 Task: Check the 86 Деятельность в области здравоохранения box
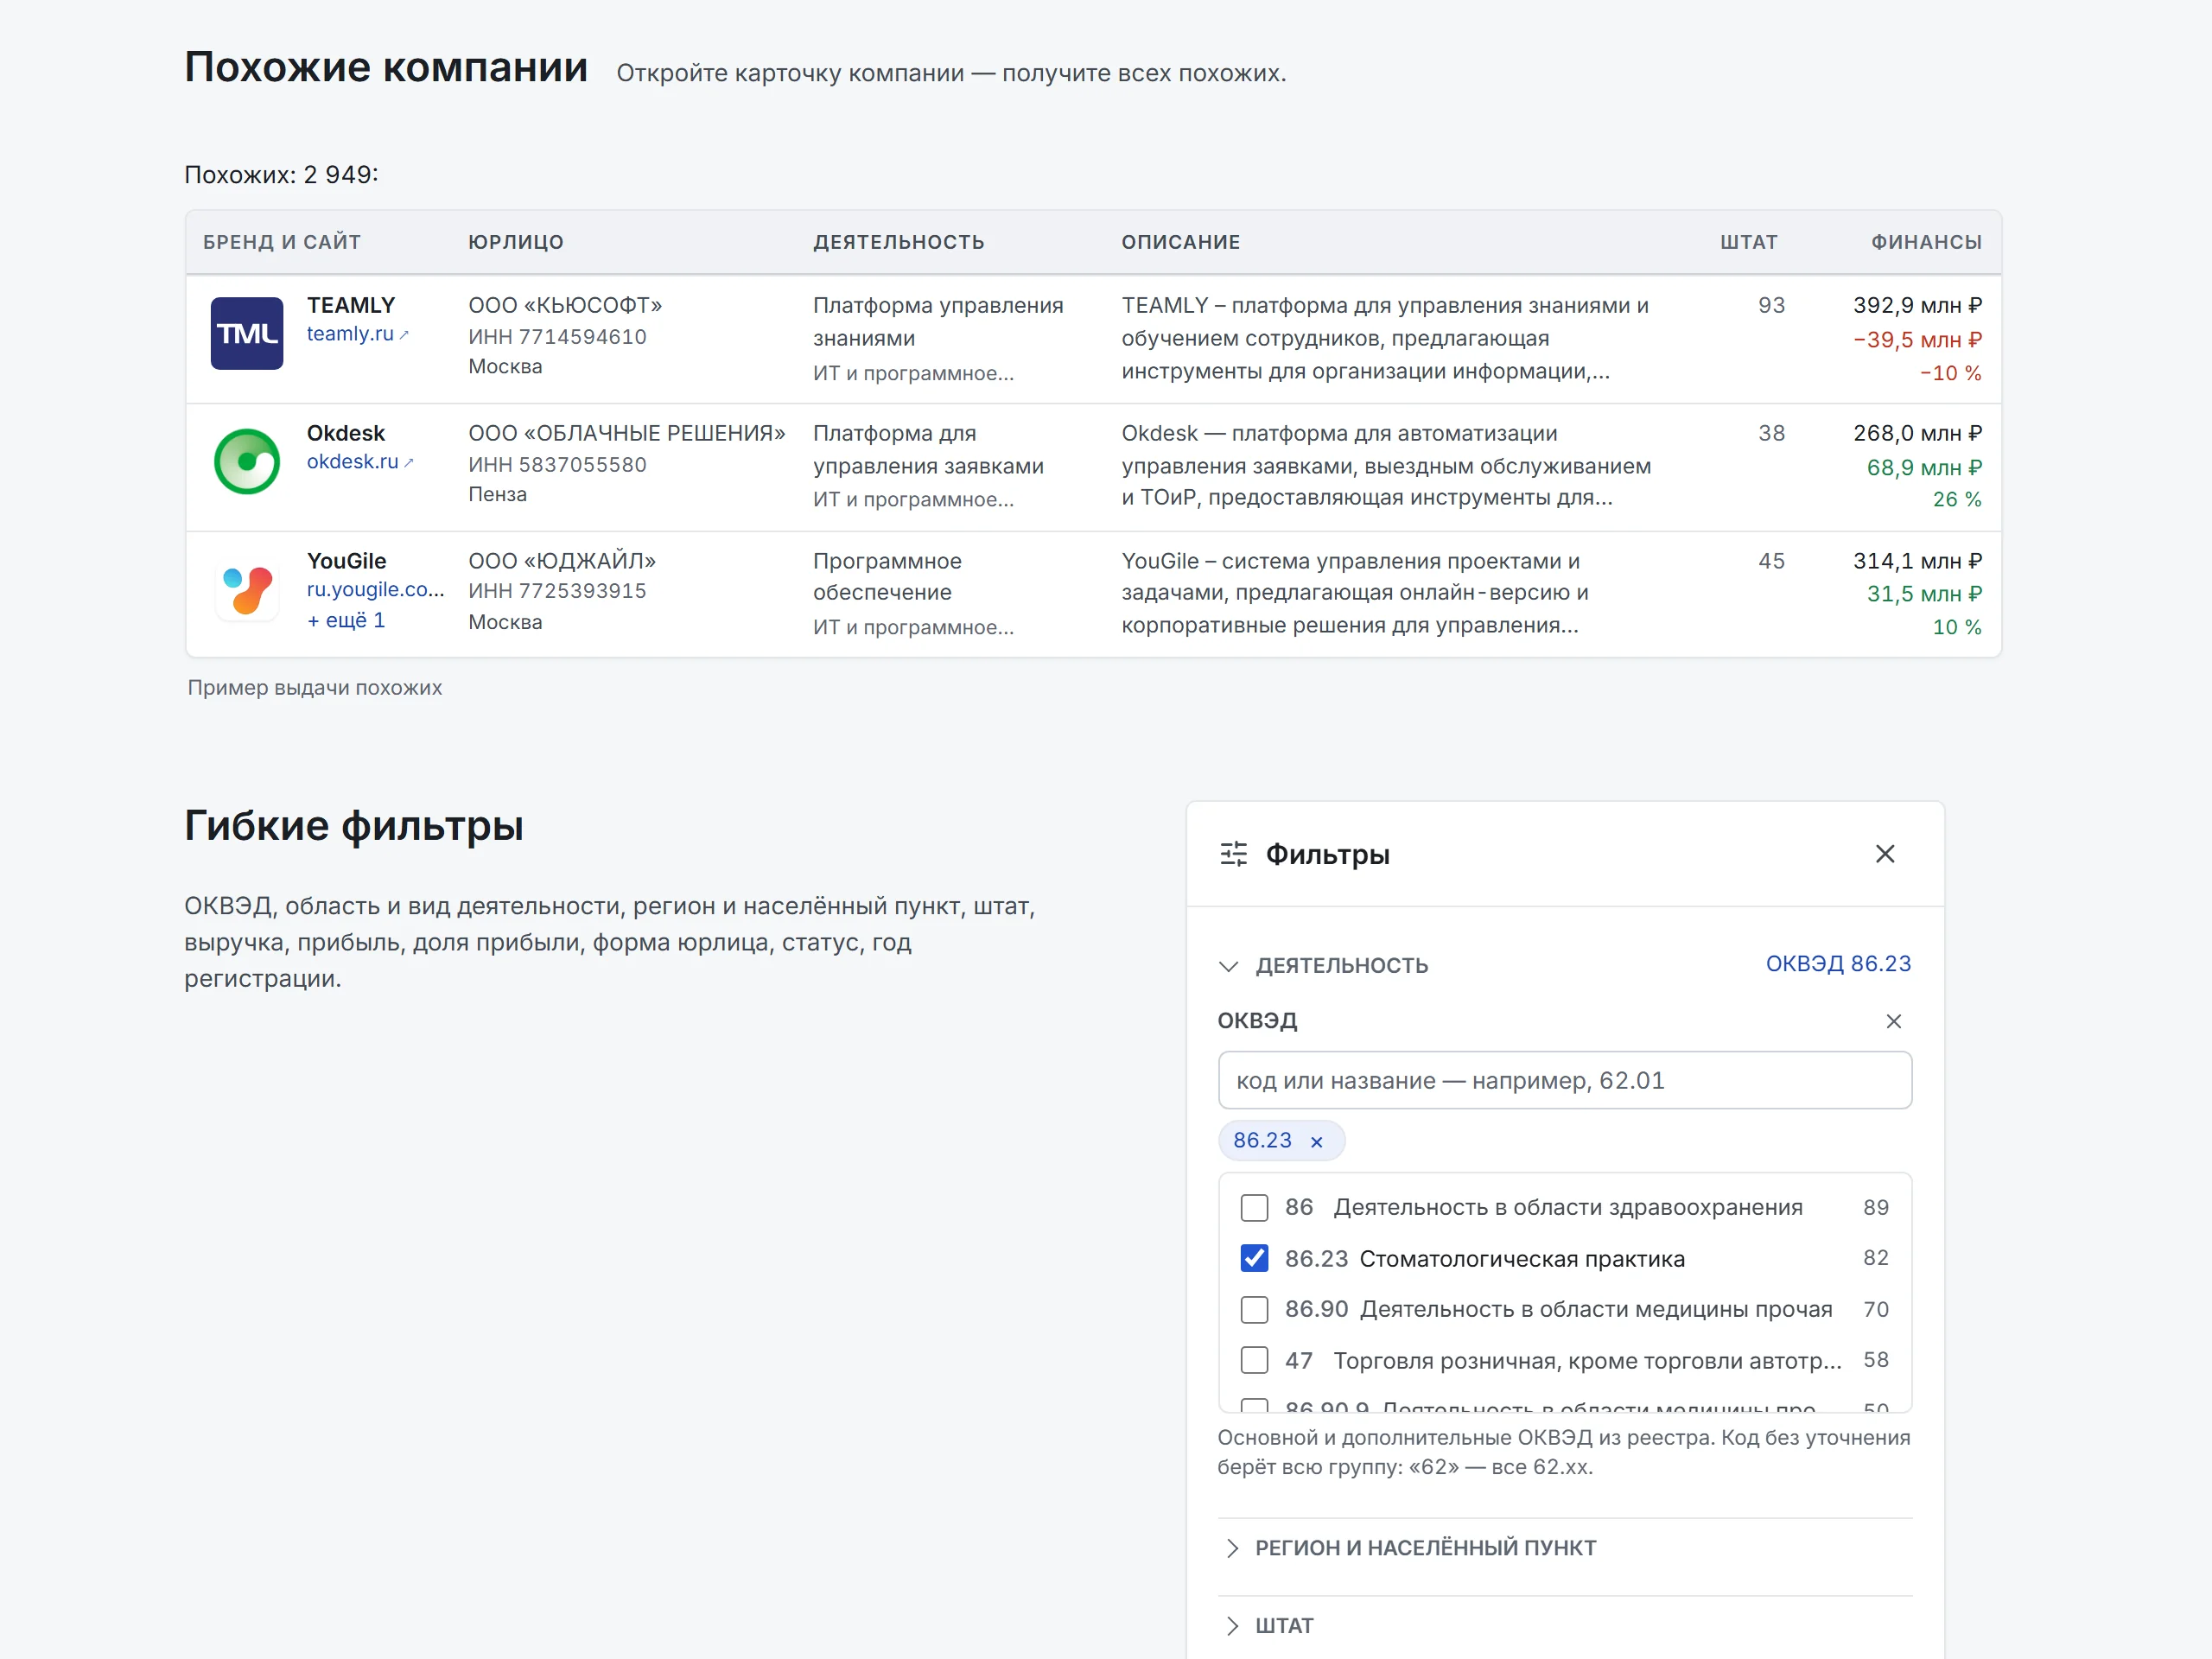point(1254,1208)
